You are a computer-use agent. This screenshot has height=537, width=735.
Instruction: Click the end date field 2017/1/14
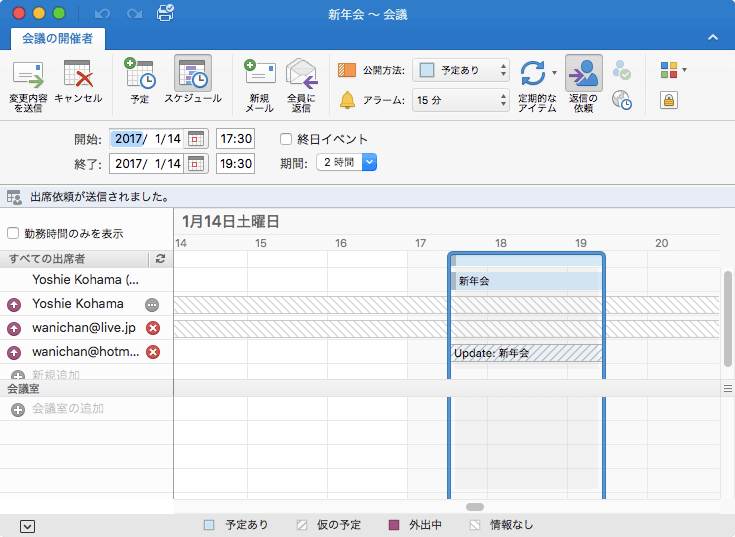pos(148,164)
